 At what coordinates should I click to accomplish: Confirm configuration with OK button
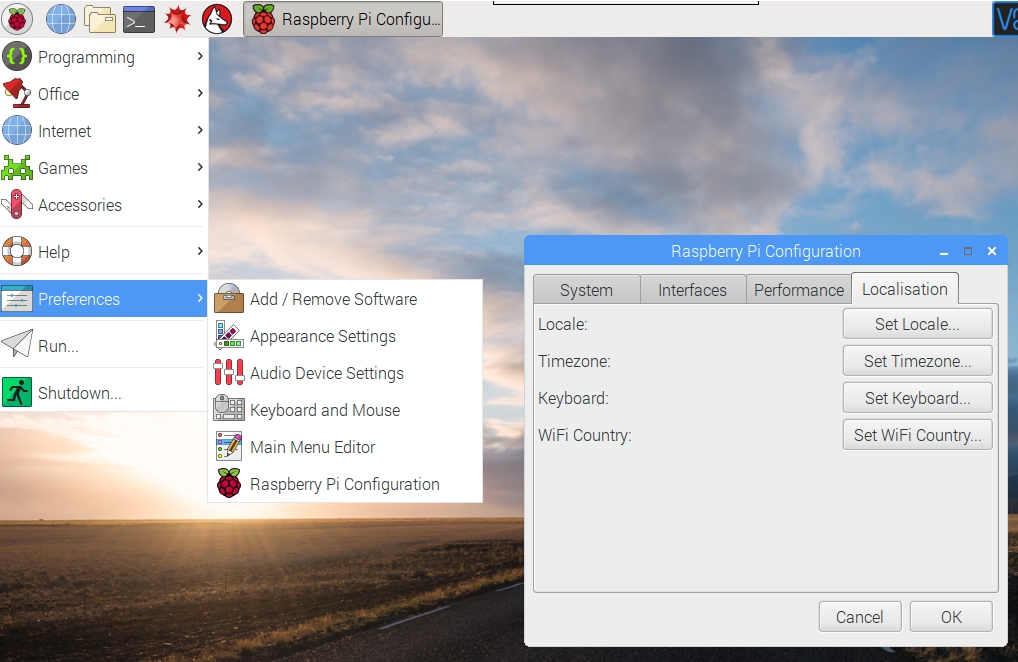point(951,617)
